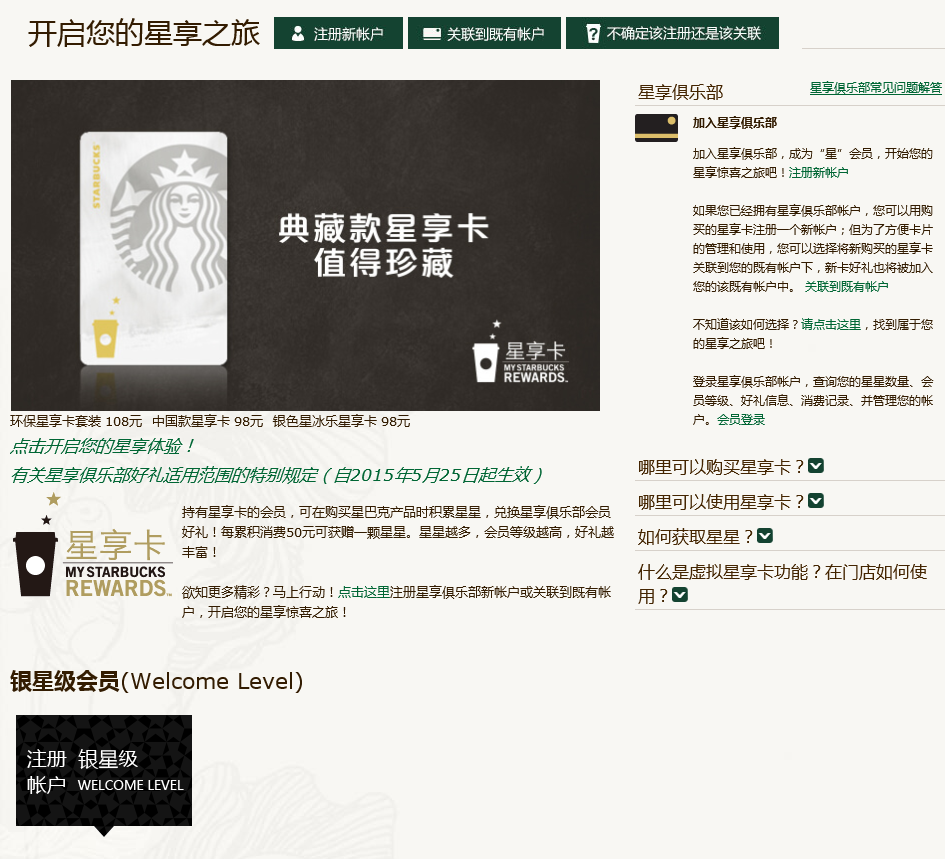The image size is (945, 859).
Task: Click the white Starbucks card image in the banner
Action: [x=154, y=248]
